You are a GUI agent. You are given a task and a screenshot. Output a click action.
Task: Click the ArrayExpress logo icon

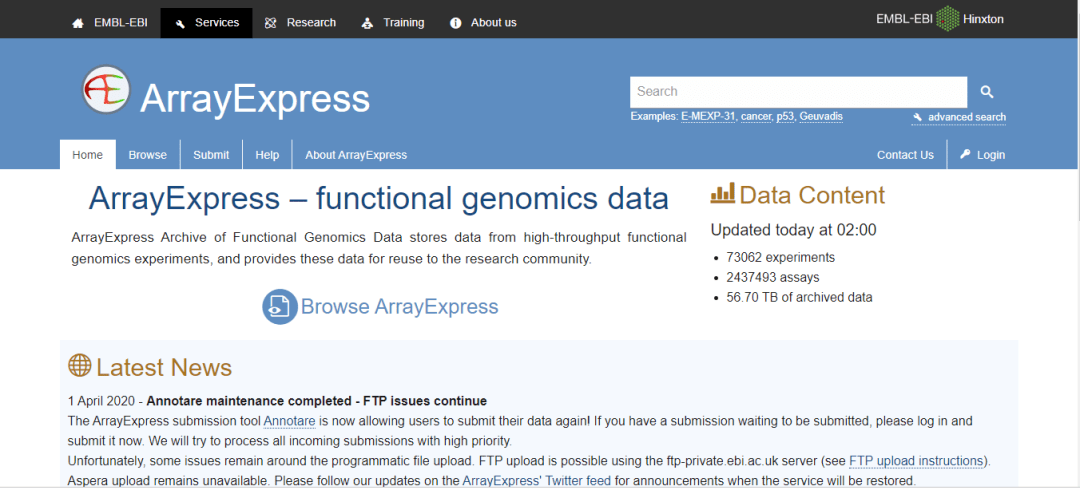(106, 90)
